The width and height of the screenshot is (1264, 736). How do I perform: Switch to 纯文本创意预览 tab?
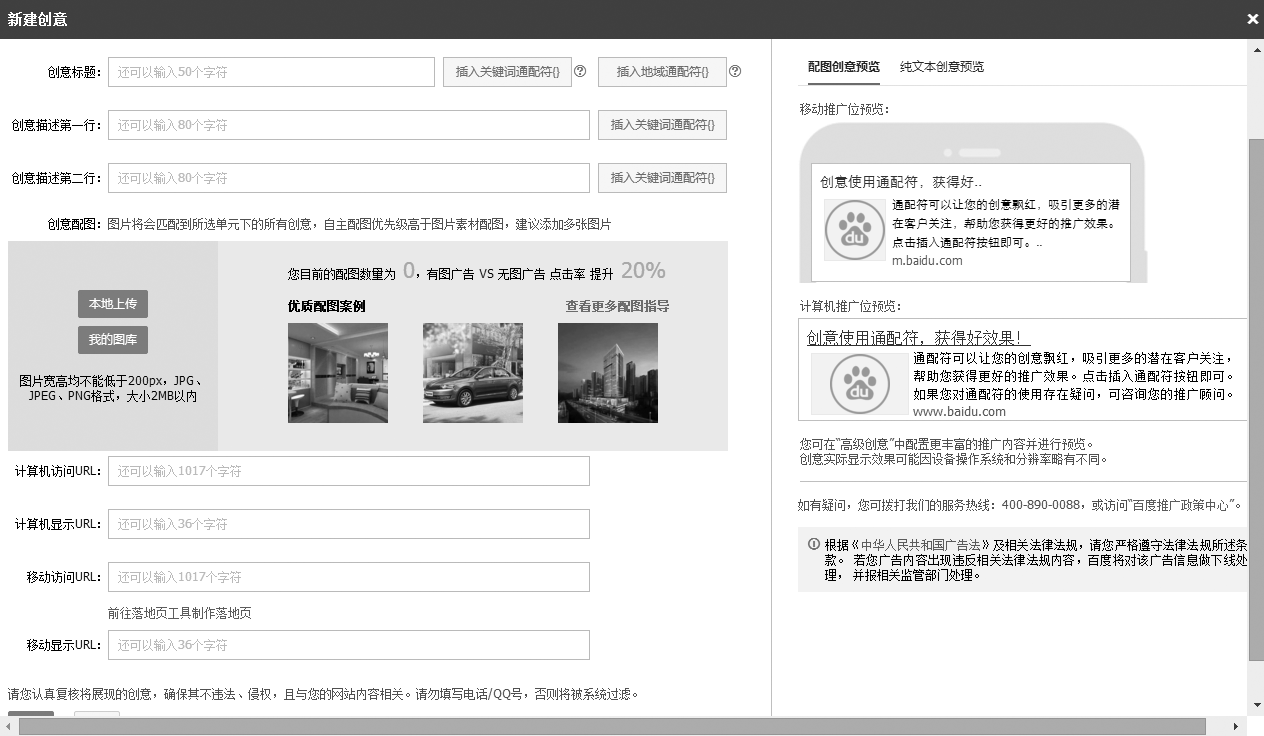(x=941, y=67)
